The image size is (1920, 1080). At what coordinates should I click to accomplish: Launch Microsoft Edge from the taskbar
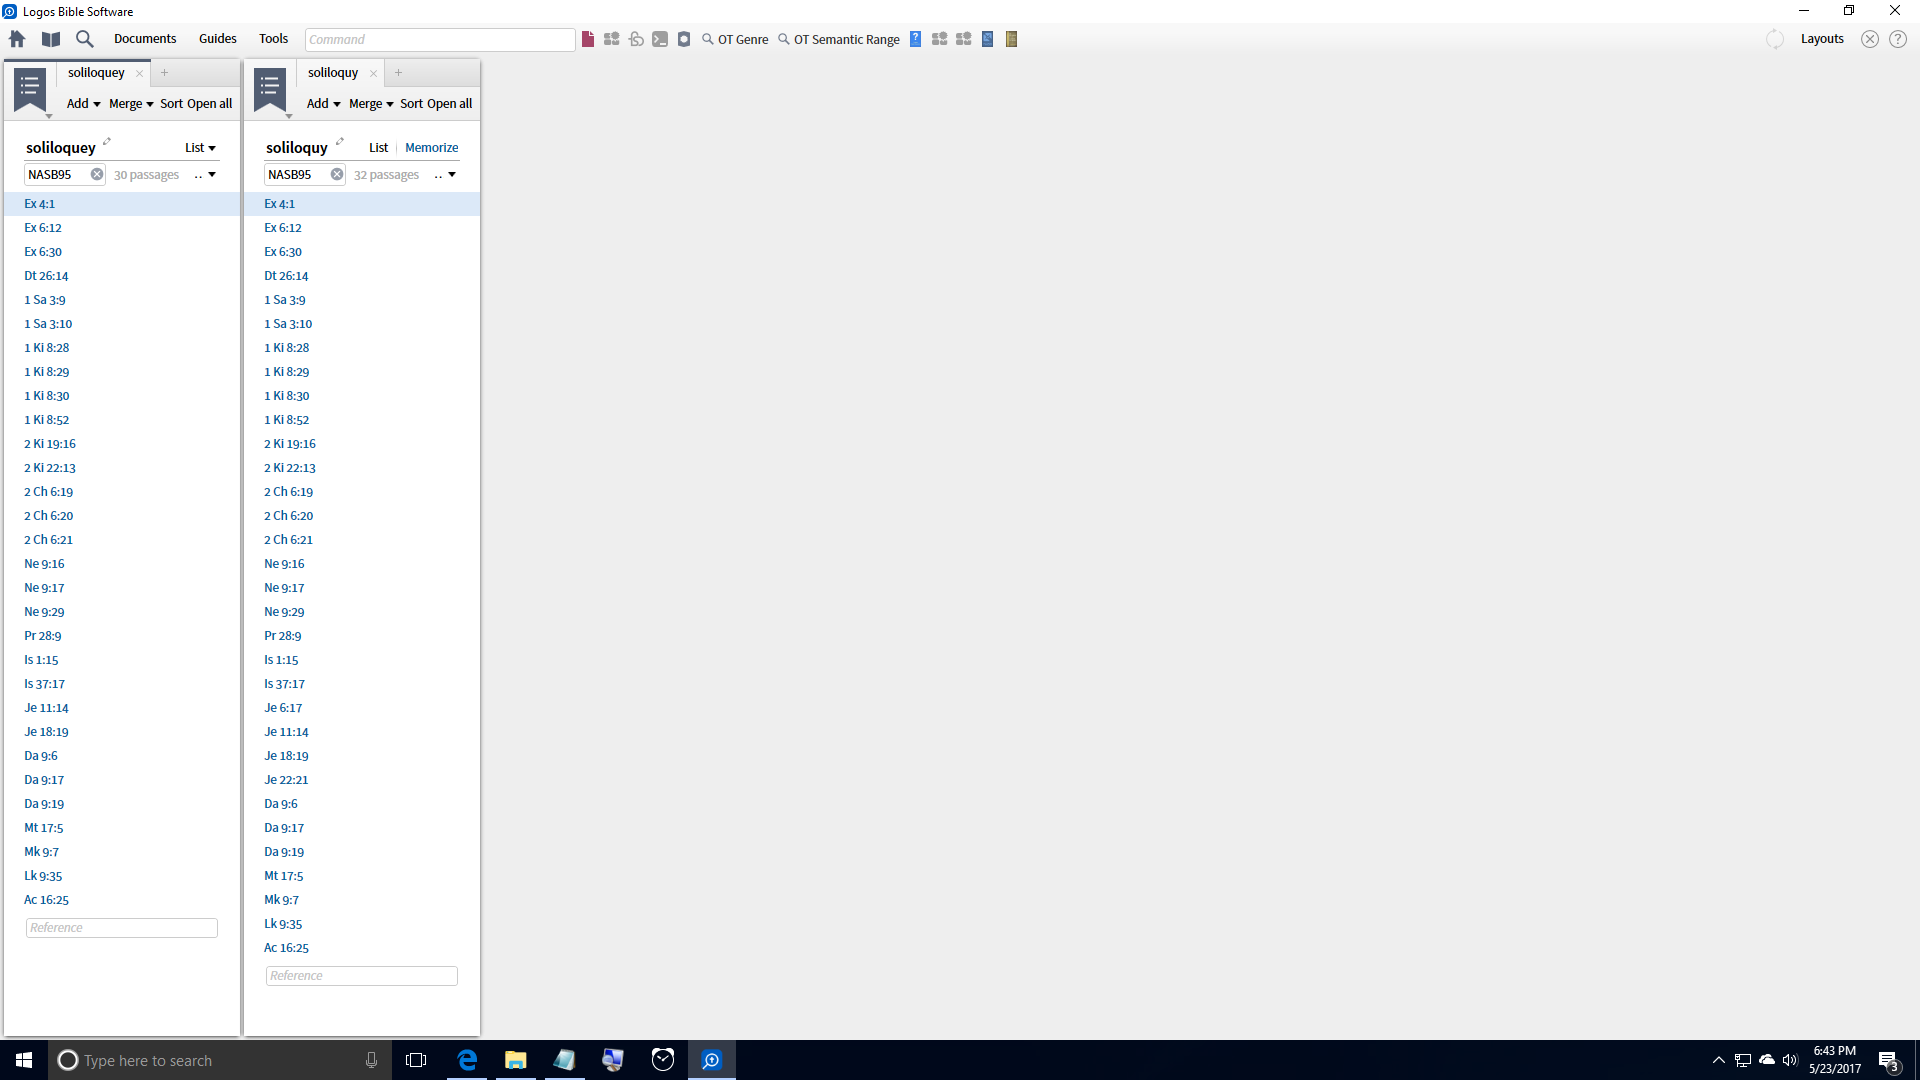(467, 1060)
